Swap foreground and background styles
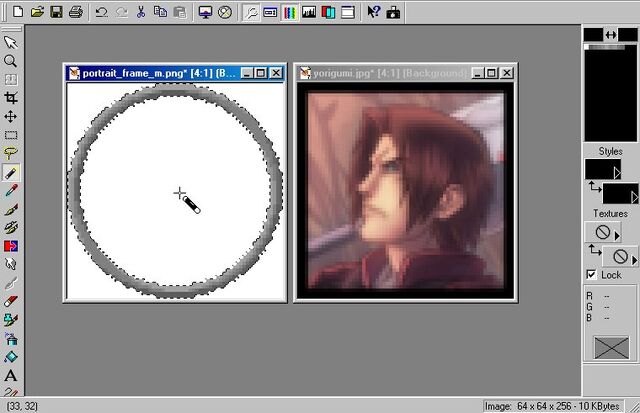Viewport: 640px width, 413px height. tap(594, 187)
